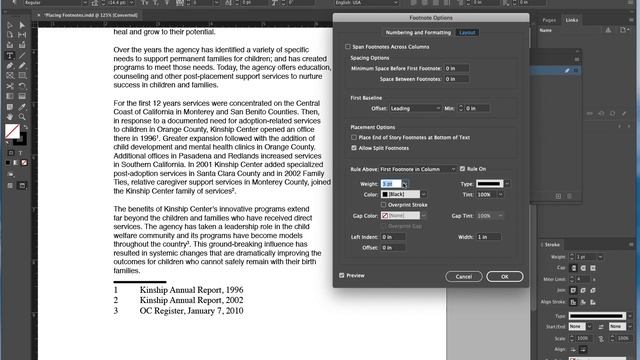The image size is (640, 360).
Task: Select the Eyedropper tool
Action: tap(22, 107)
